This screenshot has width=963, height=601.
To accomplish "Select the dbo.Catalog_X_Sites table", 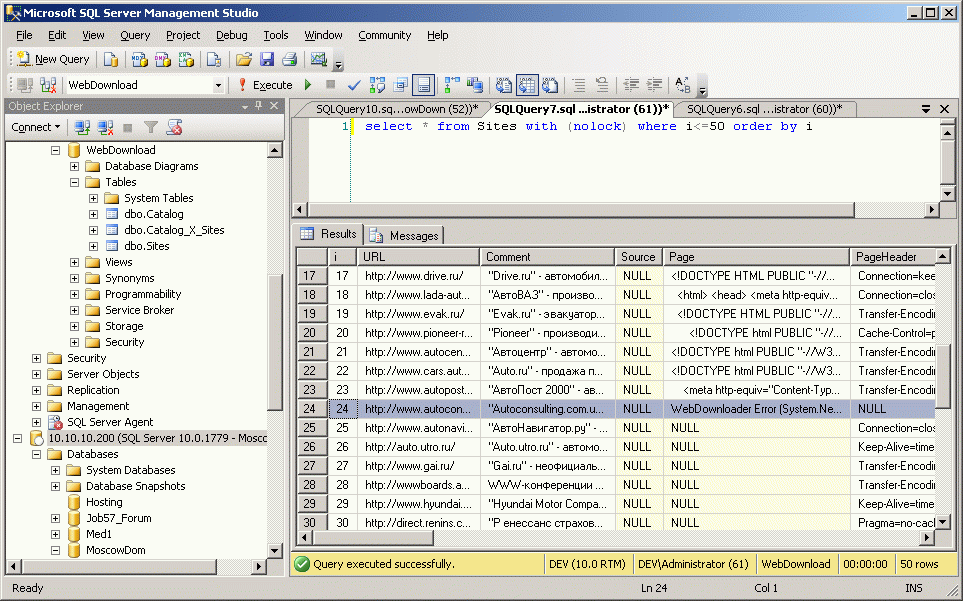I will (x=174, y=230).
